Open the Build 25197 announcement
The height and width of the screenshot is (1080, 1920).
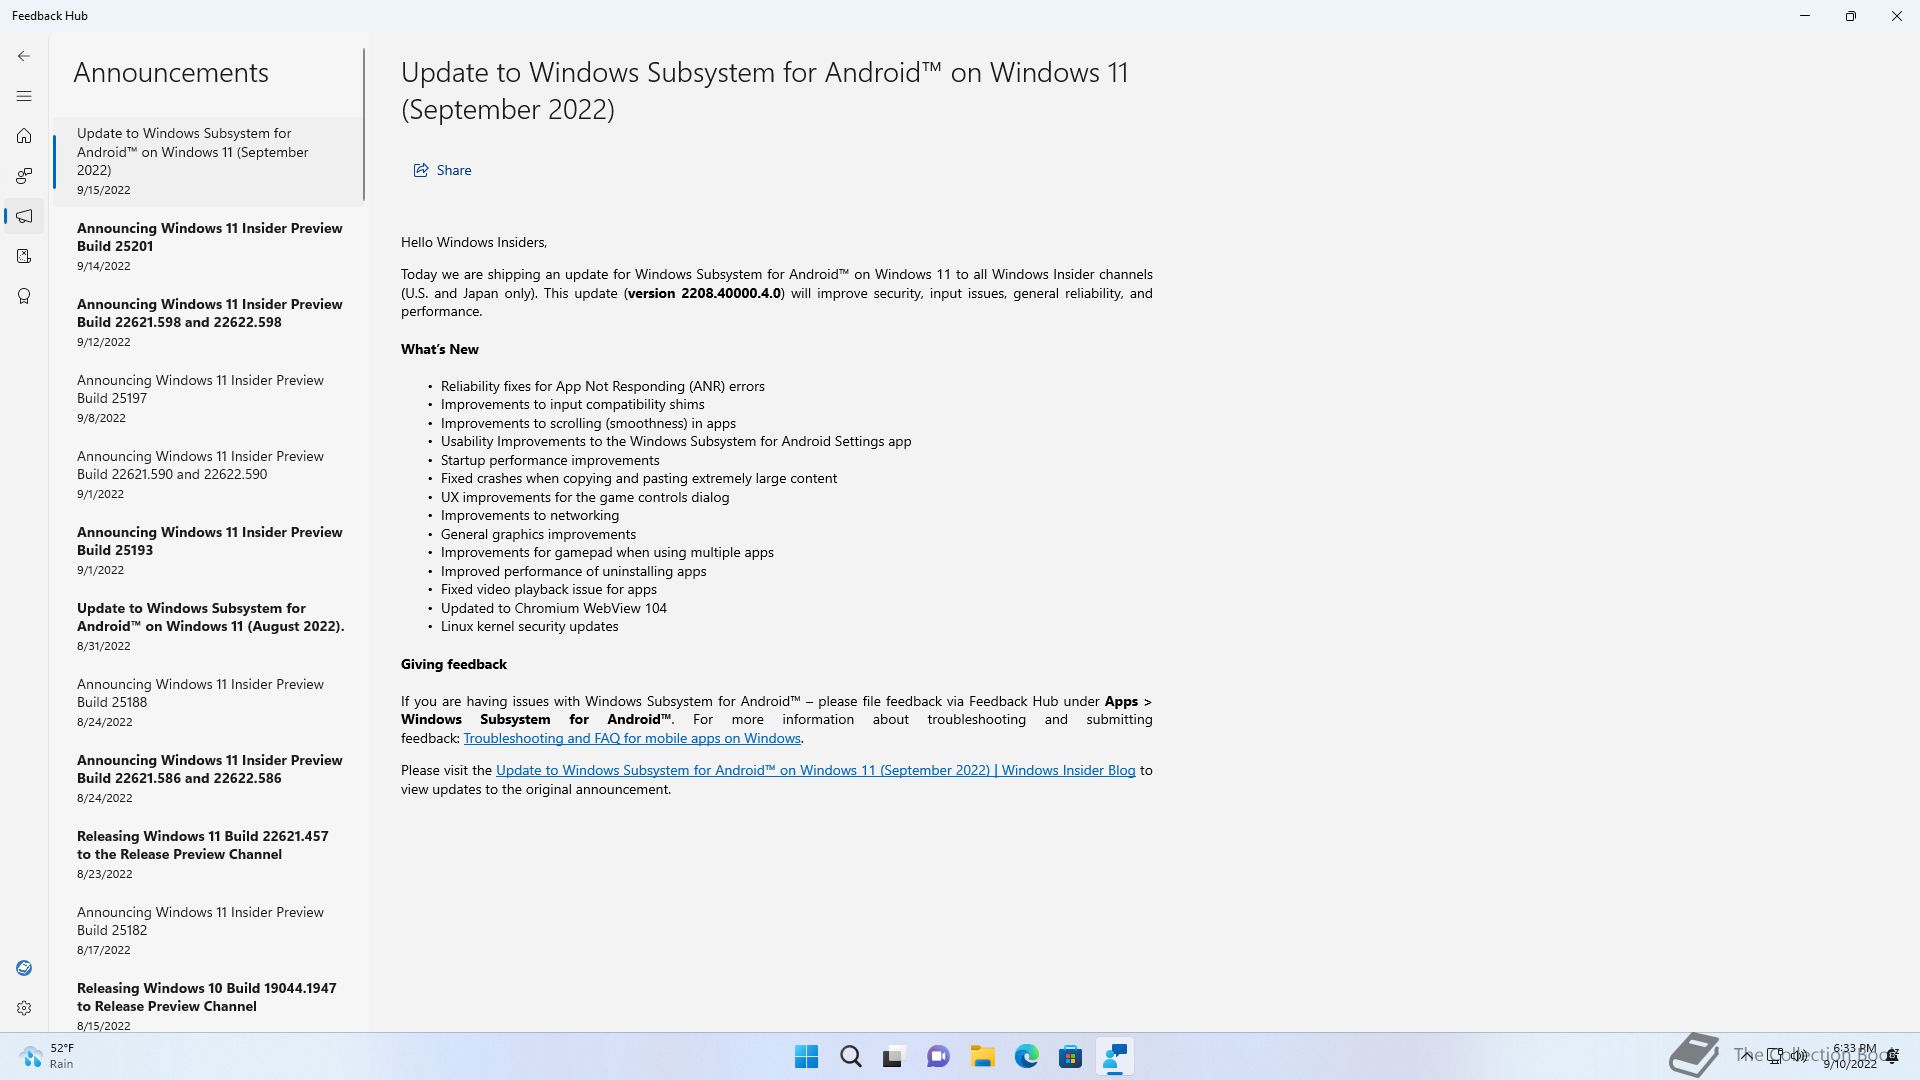(209, 398)
